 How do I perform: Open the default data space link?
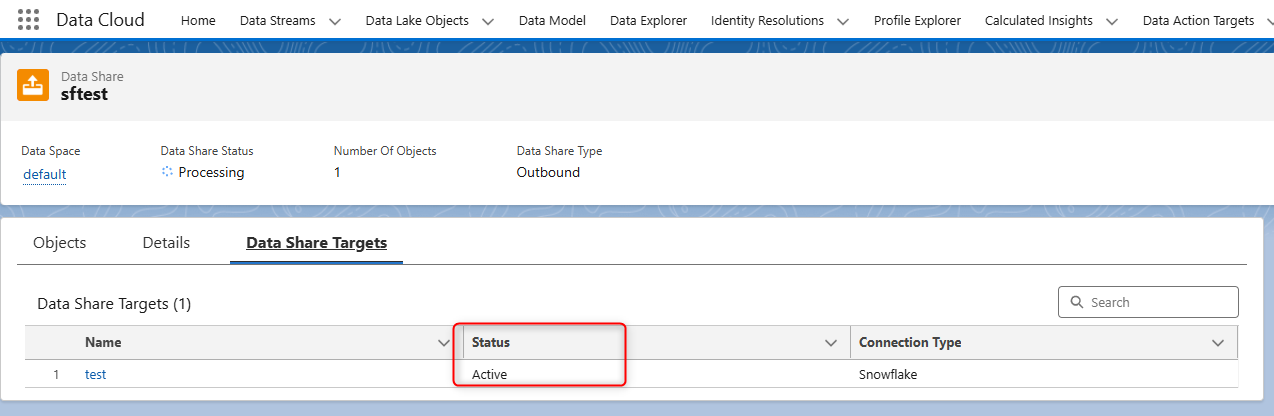pyautogui.click(x=45, y=174)
